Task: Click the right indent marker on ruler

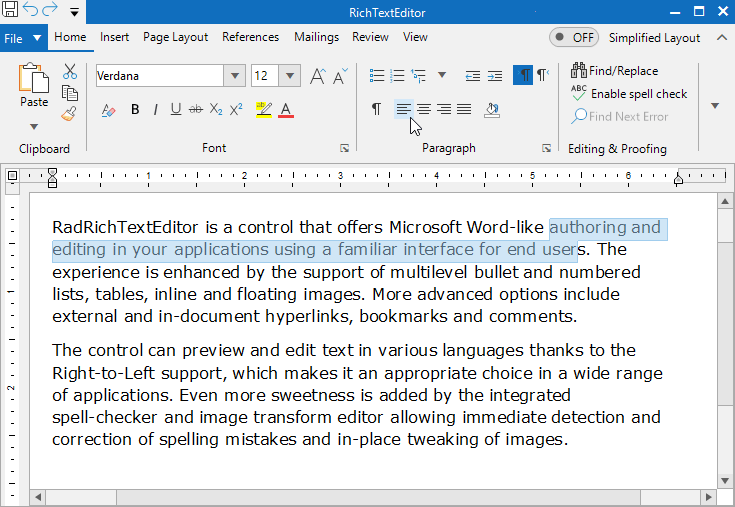Action: click(x=678, y=179)
